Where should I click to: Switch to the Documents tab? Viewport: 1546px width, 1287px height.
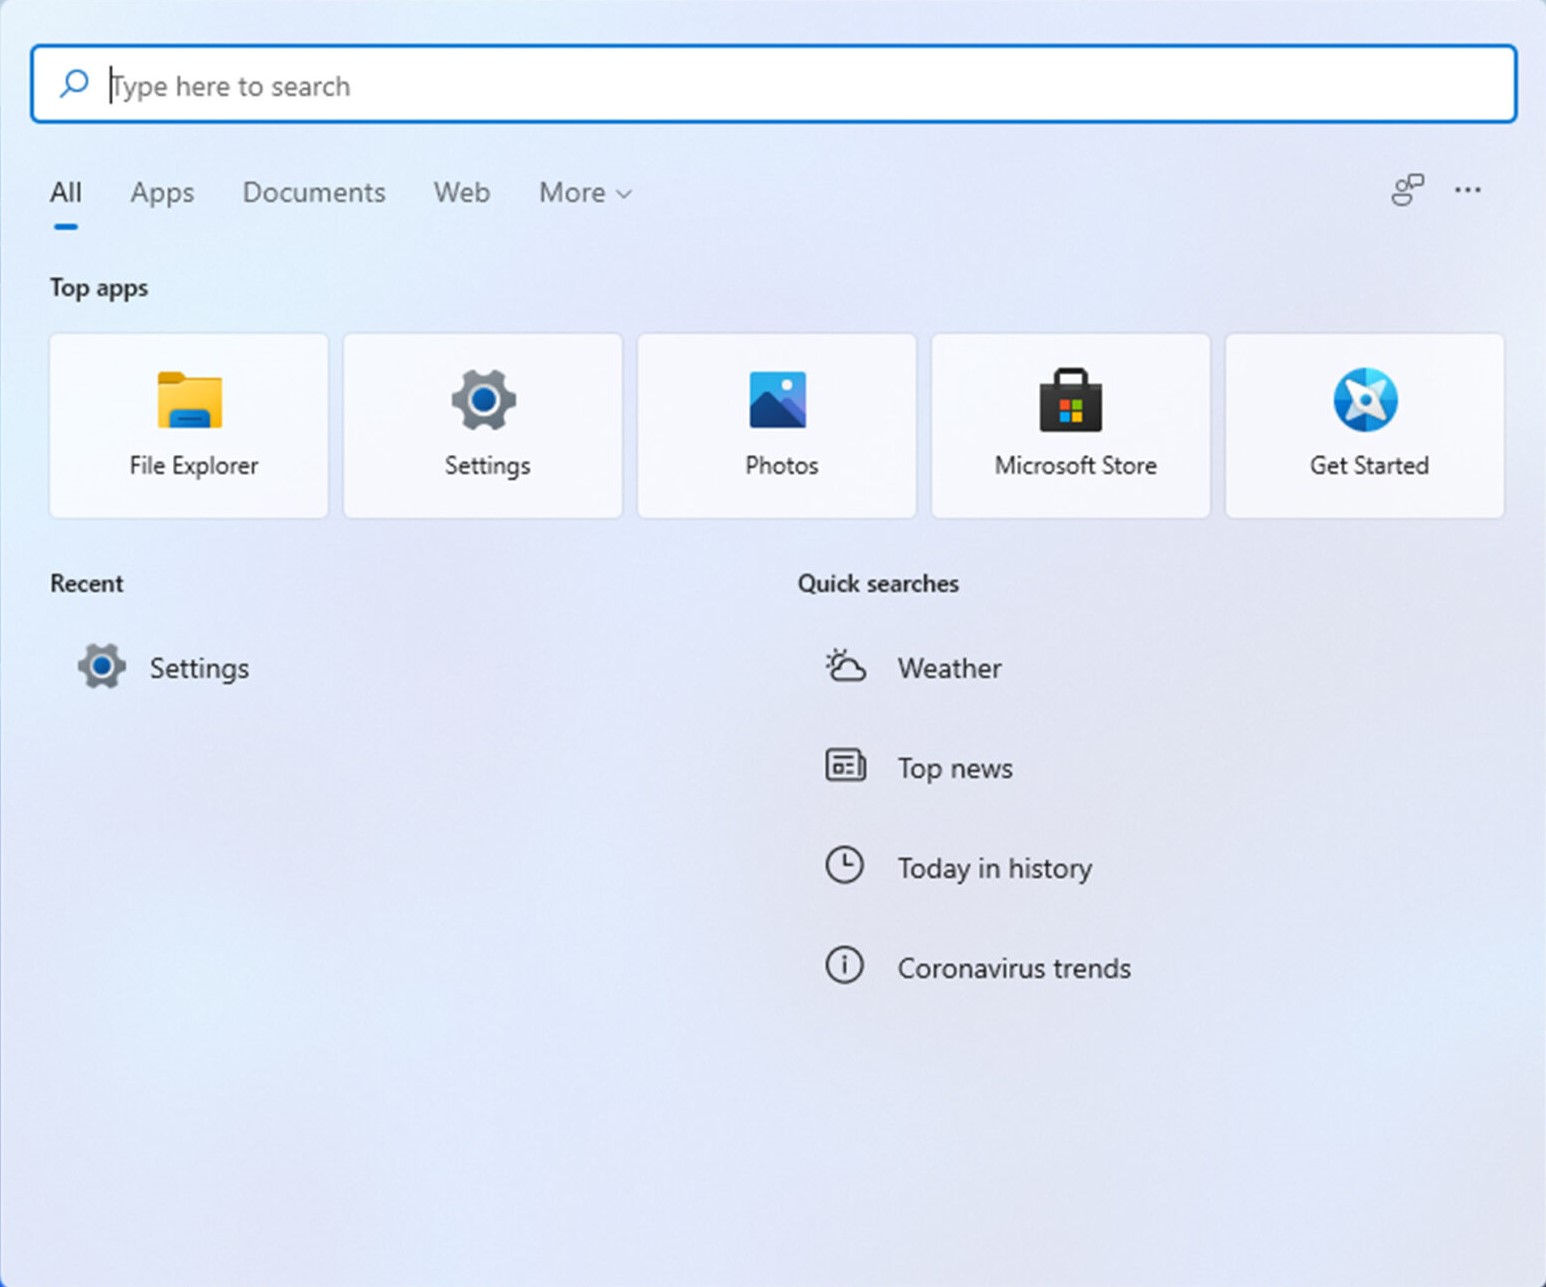(x=314, y=193)
